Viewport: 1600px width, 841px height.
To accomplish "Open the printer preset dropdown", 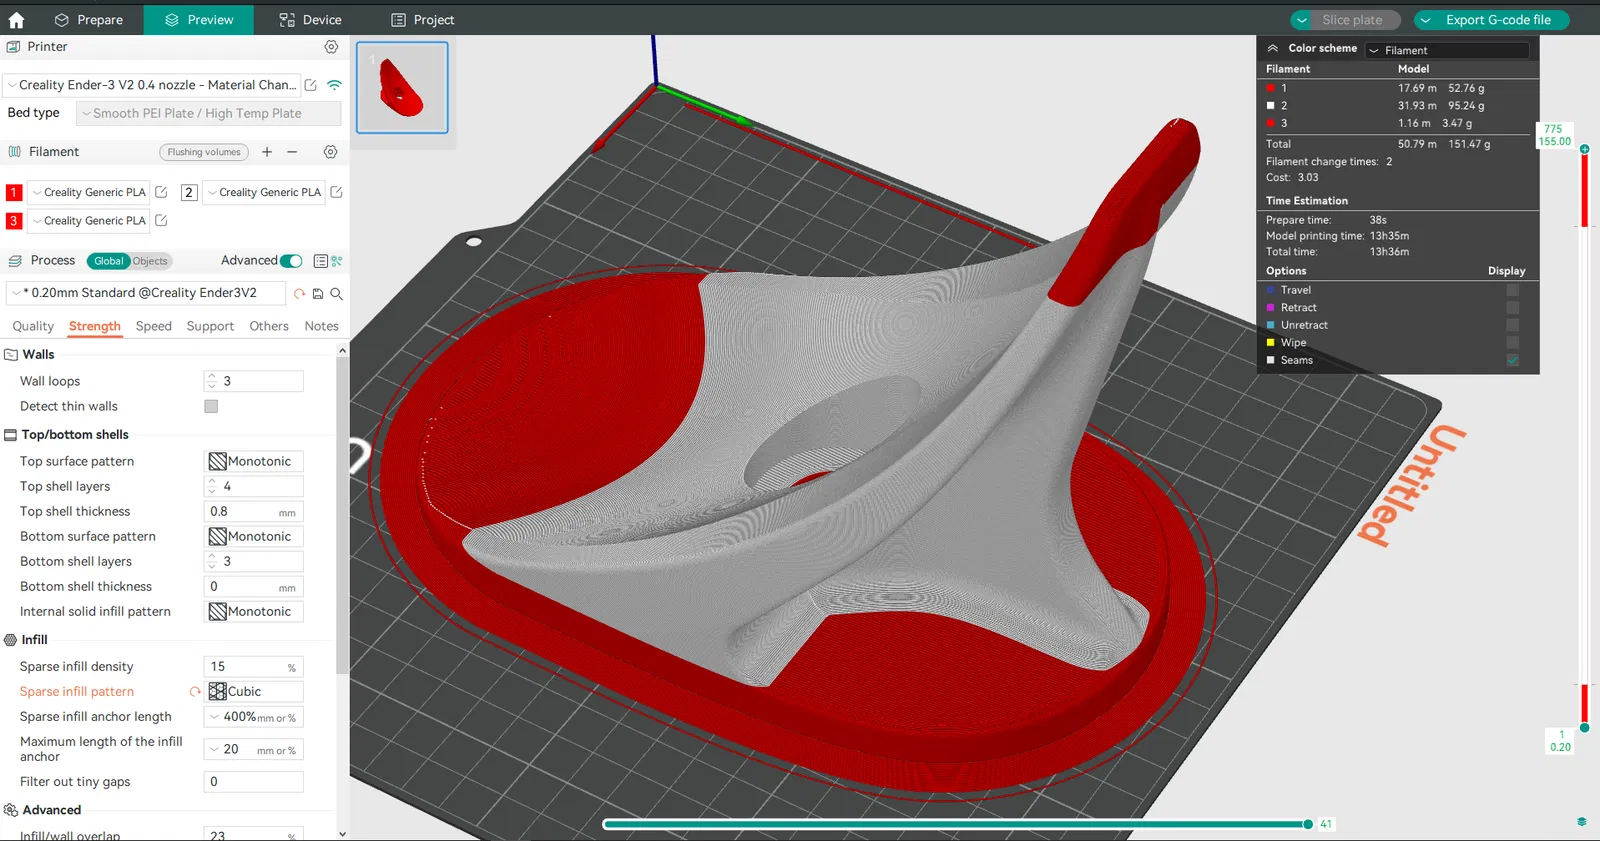I will pos(151,85).
